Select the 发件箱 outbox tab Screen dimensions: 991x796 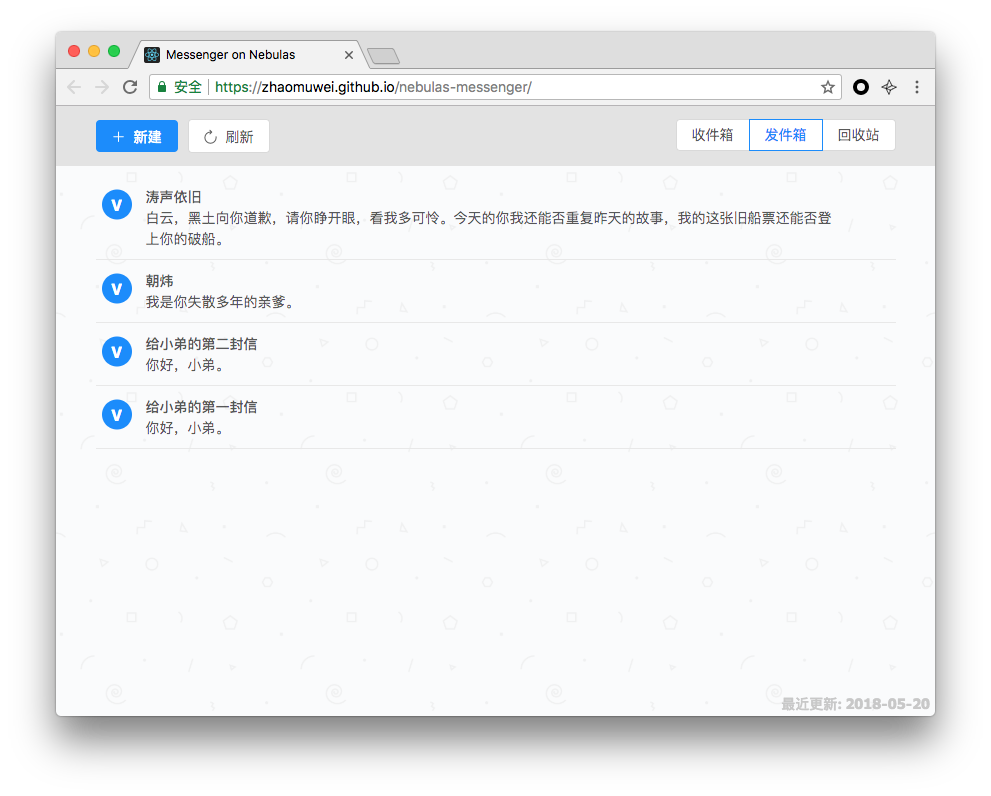coord(786,135)
